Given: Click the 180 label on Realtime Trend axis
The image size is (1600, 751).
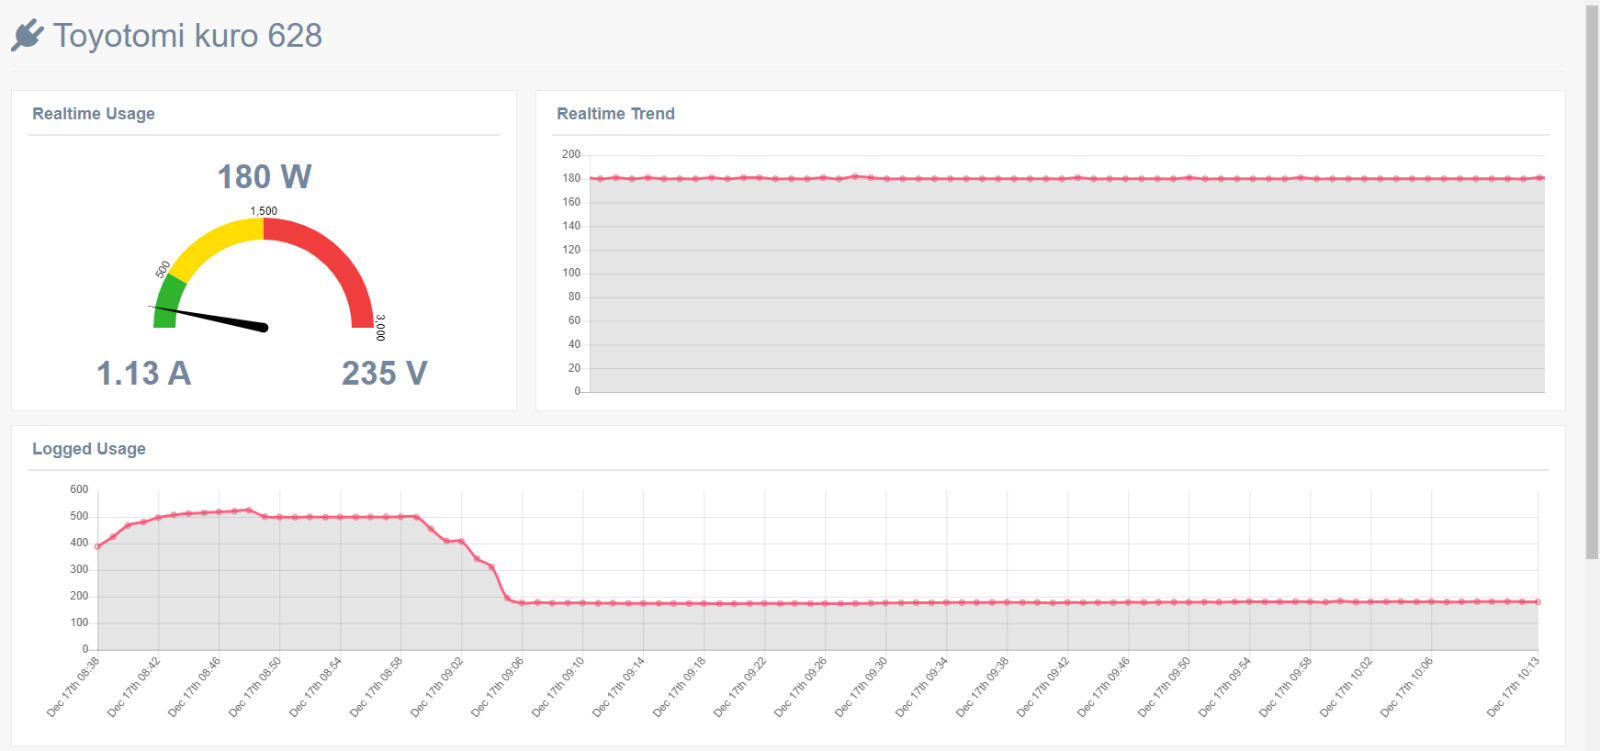Looking at the screenshot, I should click(x=571, y=178).
